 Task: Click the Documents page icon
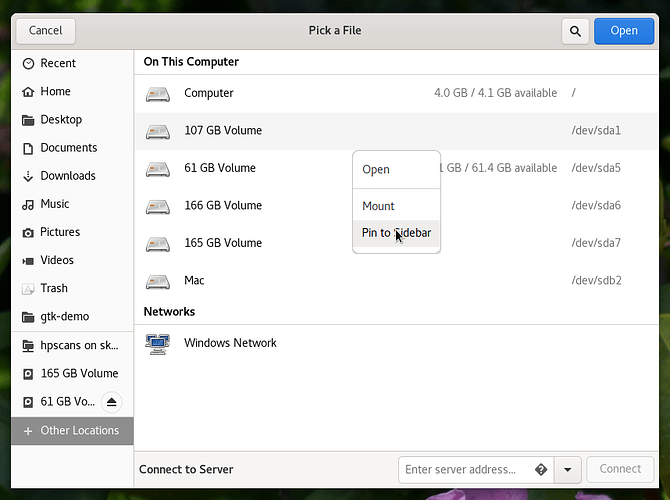coord(28,148)
